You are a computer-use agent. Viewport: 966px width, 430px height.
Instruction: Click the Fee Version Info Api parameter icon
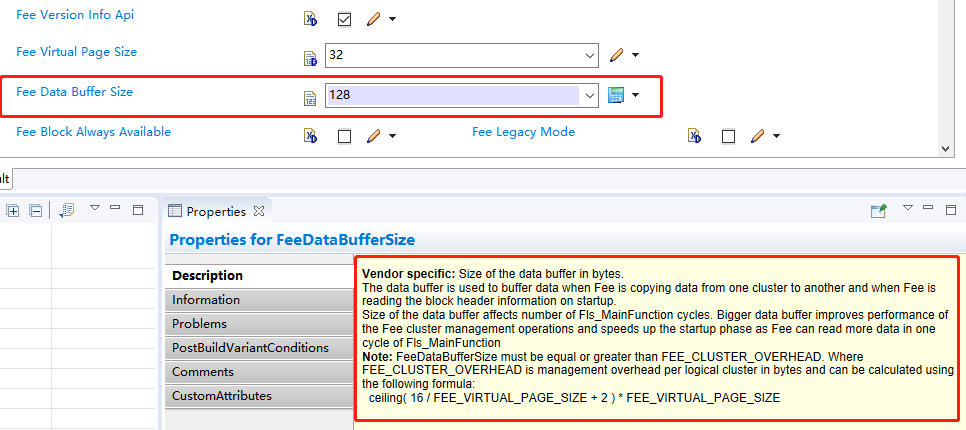(310, 20)
